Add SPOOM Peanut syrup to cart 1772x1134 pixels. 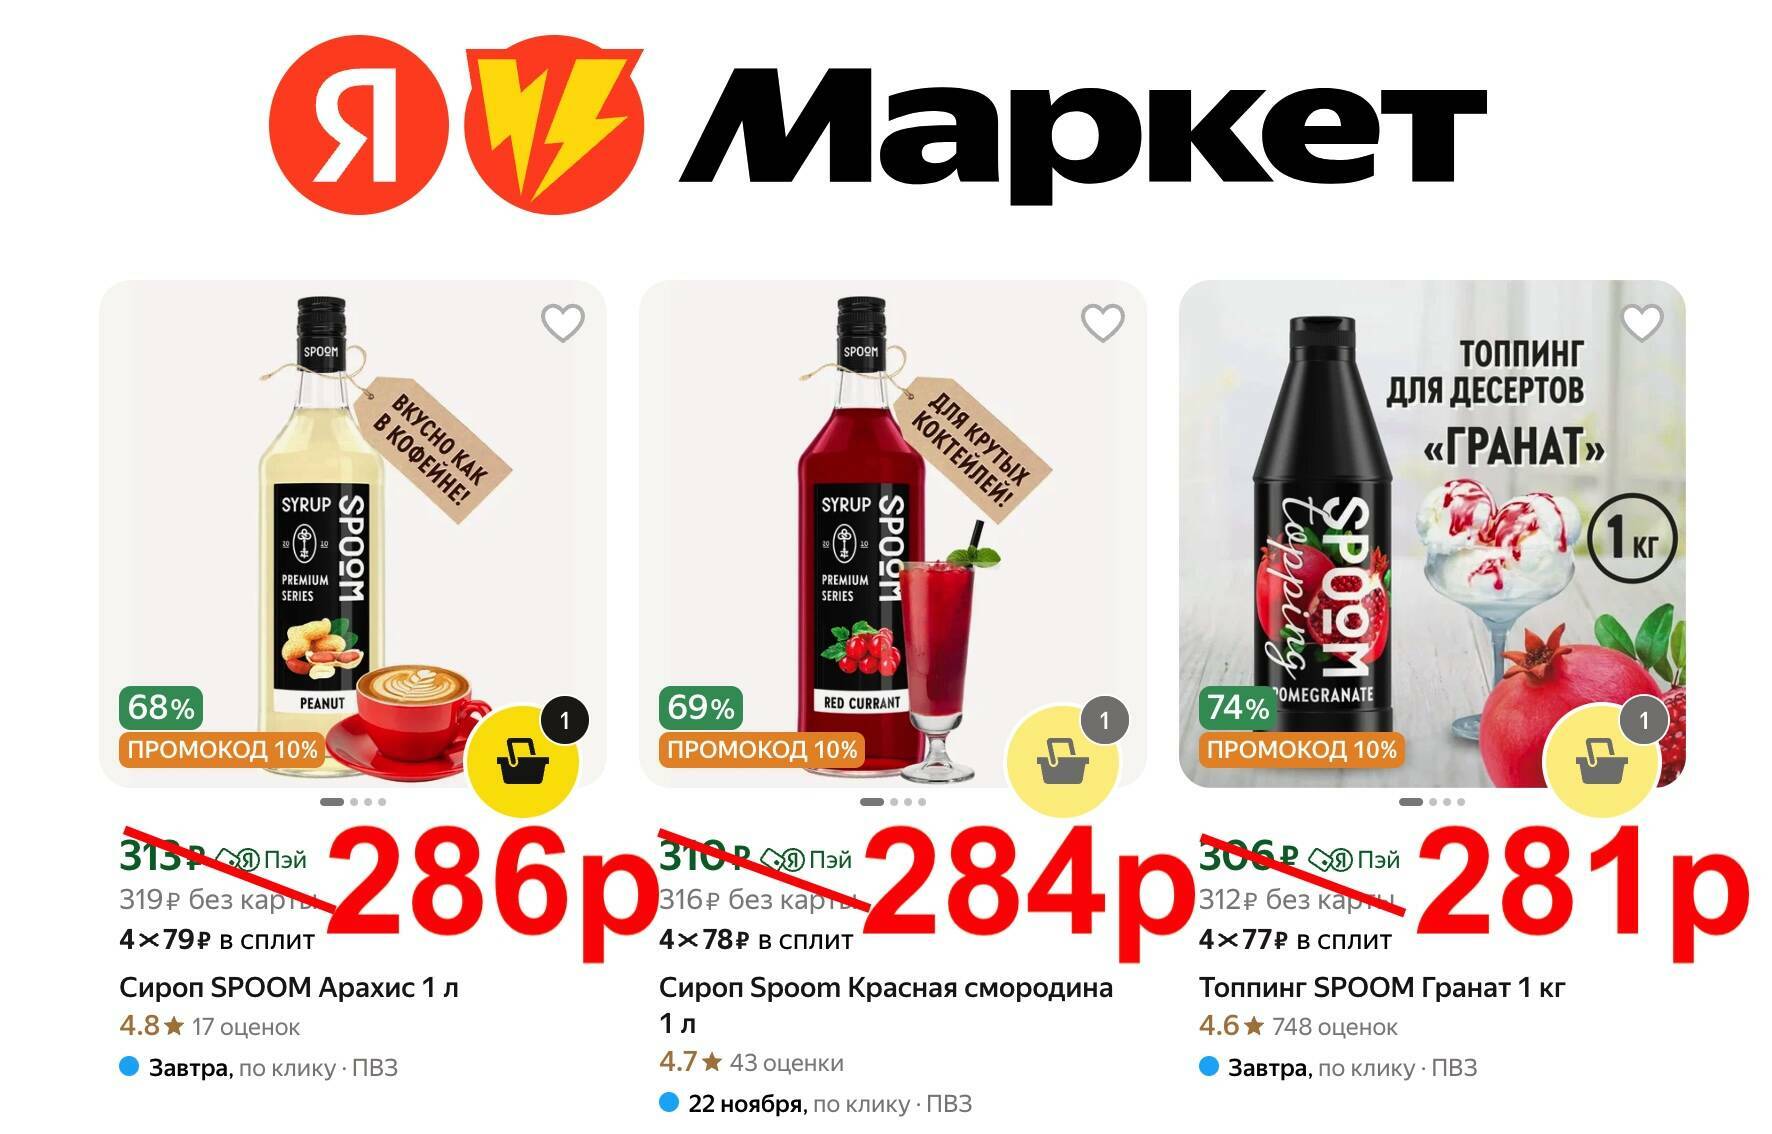(523, 762)
